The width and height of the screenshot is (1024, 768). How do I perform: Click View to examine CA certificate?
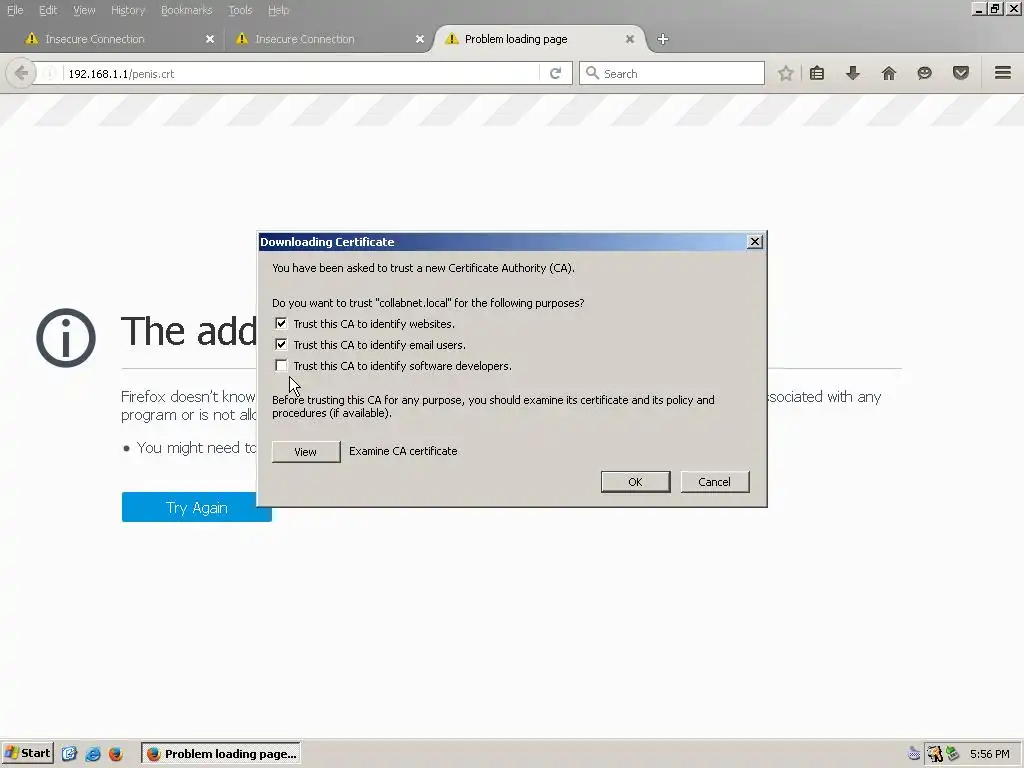306,452
